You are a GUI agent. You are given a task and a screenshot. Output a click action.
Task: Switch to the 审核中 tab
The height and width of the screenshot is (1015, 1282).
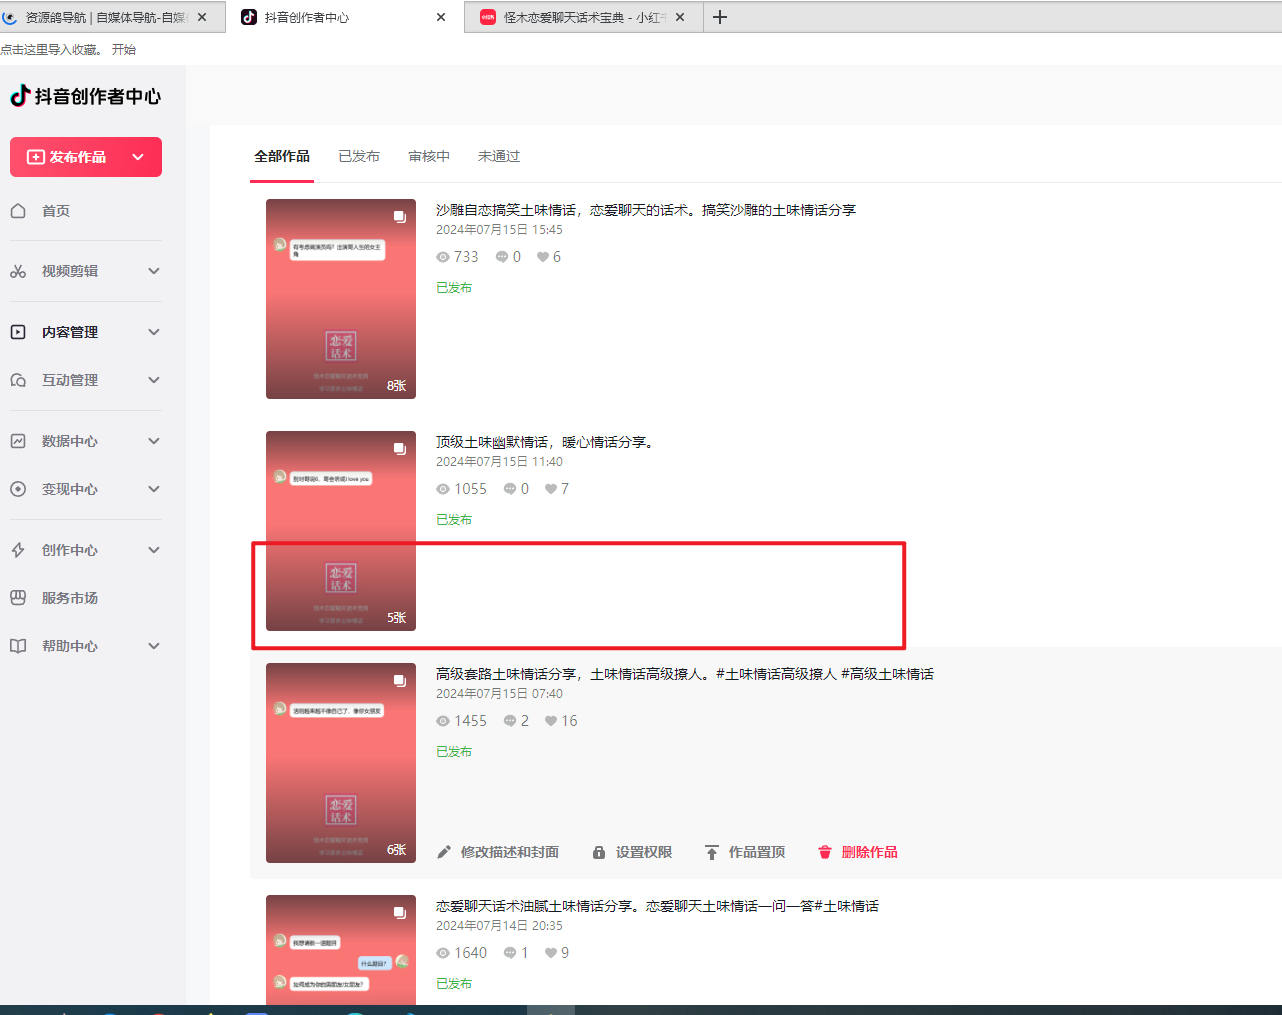click(x=429, y=156)
